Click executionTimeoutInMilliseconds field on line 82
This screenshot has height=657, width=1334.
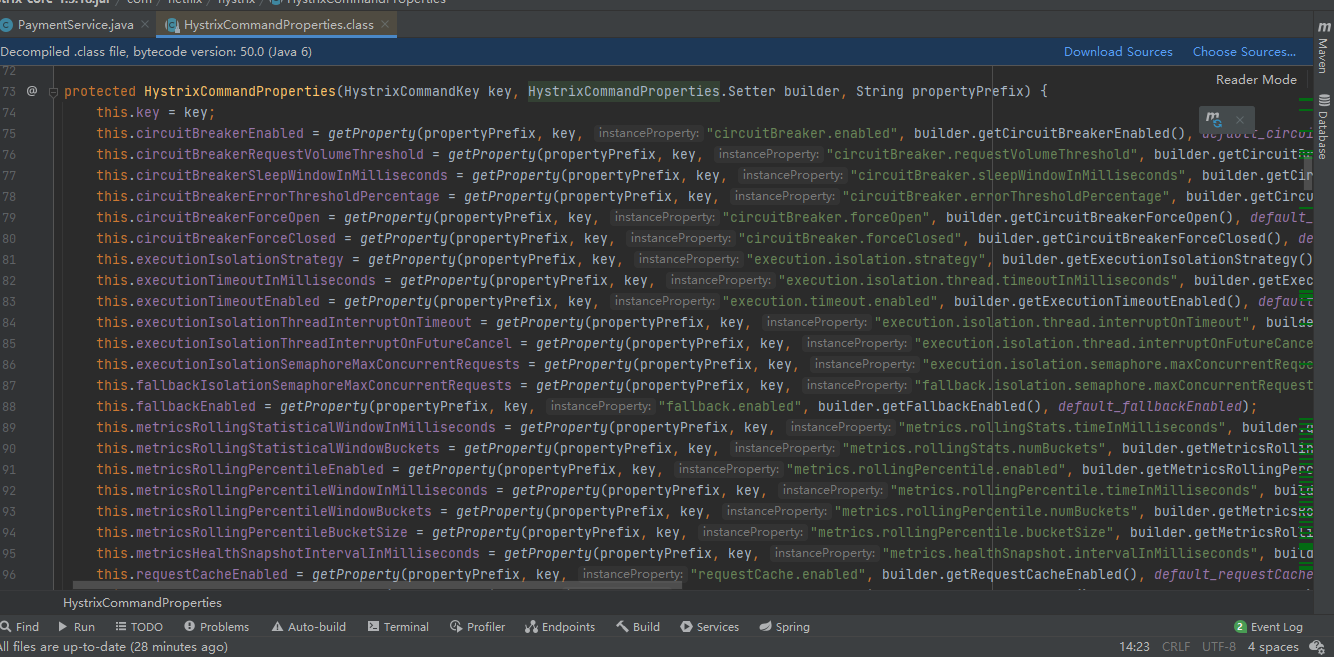pos(256,281)
